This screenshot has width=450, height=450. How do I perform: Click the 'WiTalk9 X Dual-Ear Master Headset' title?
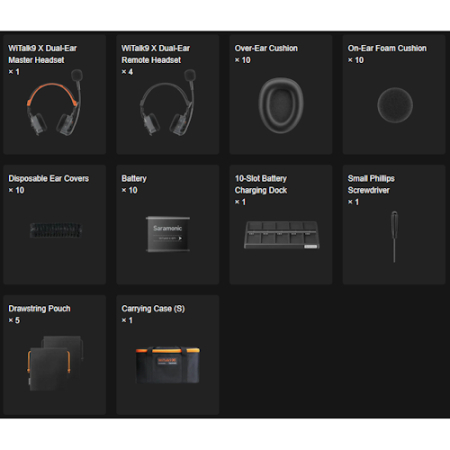42,54
